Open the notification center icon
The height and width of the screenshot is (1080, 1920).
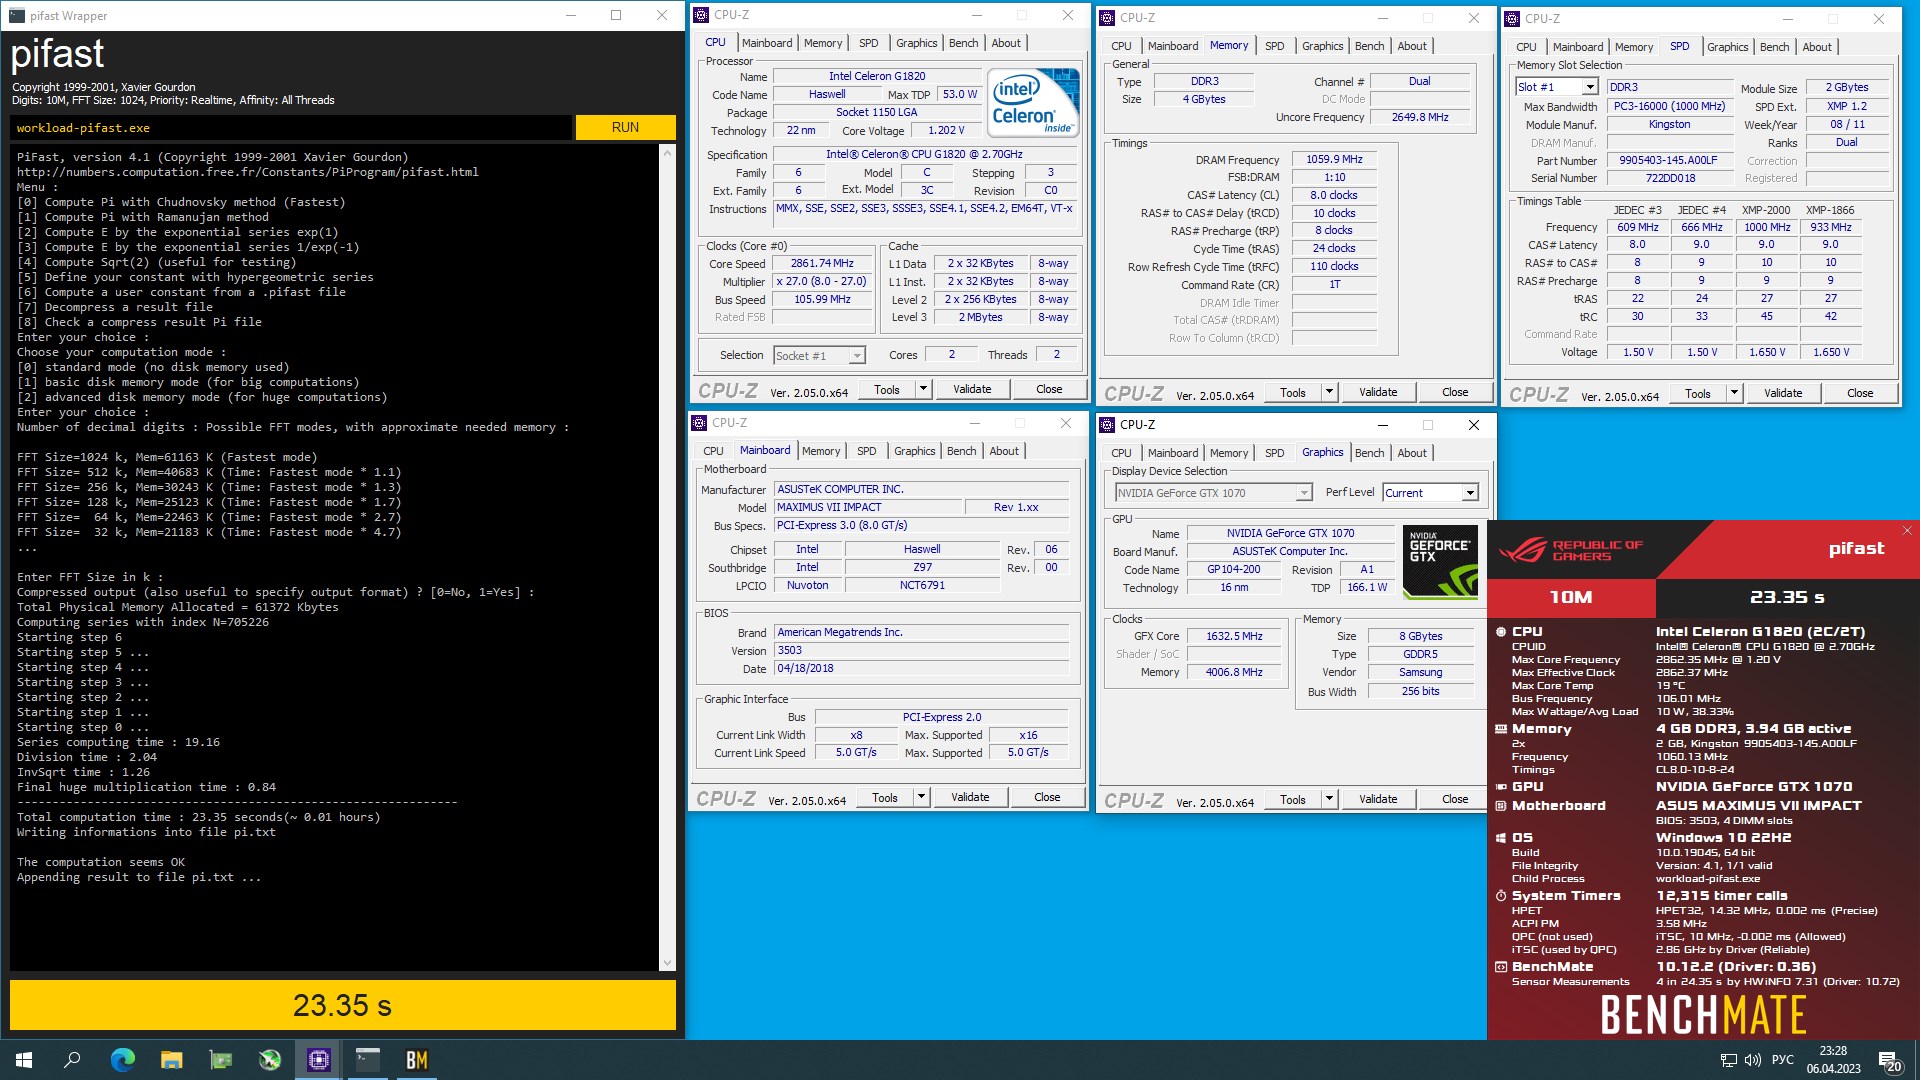point(1890,1060)
